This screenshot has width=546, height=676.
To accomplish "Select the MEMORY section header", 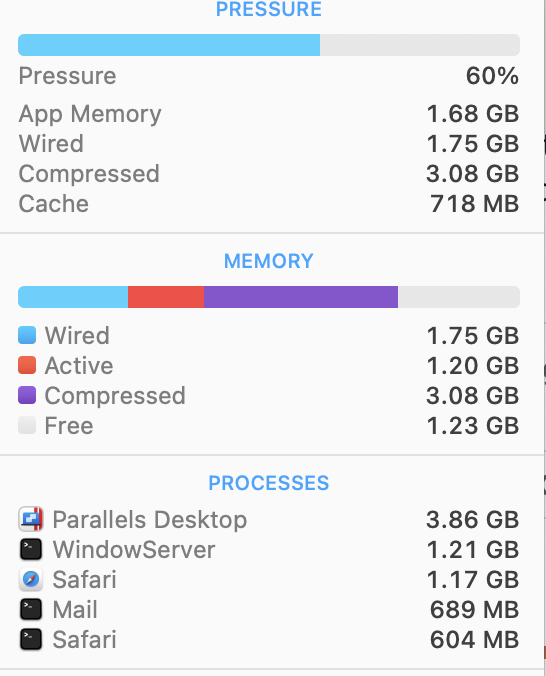I will click(x=269, y=261).
